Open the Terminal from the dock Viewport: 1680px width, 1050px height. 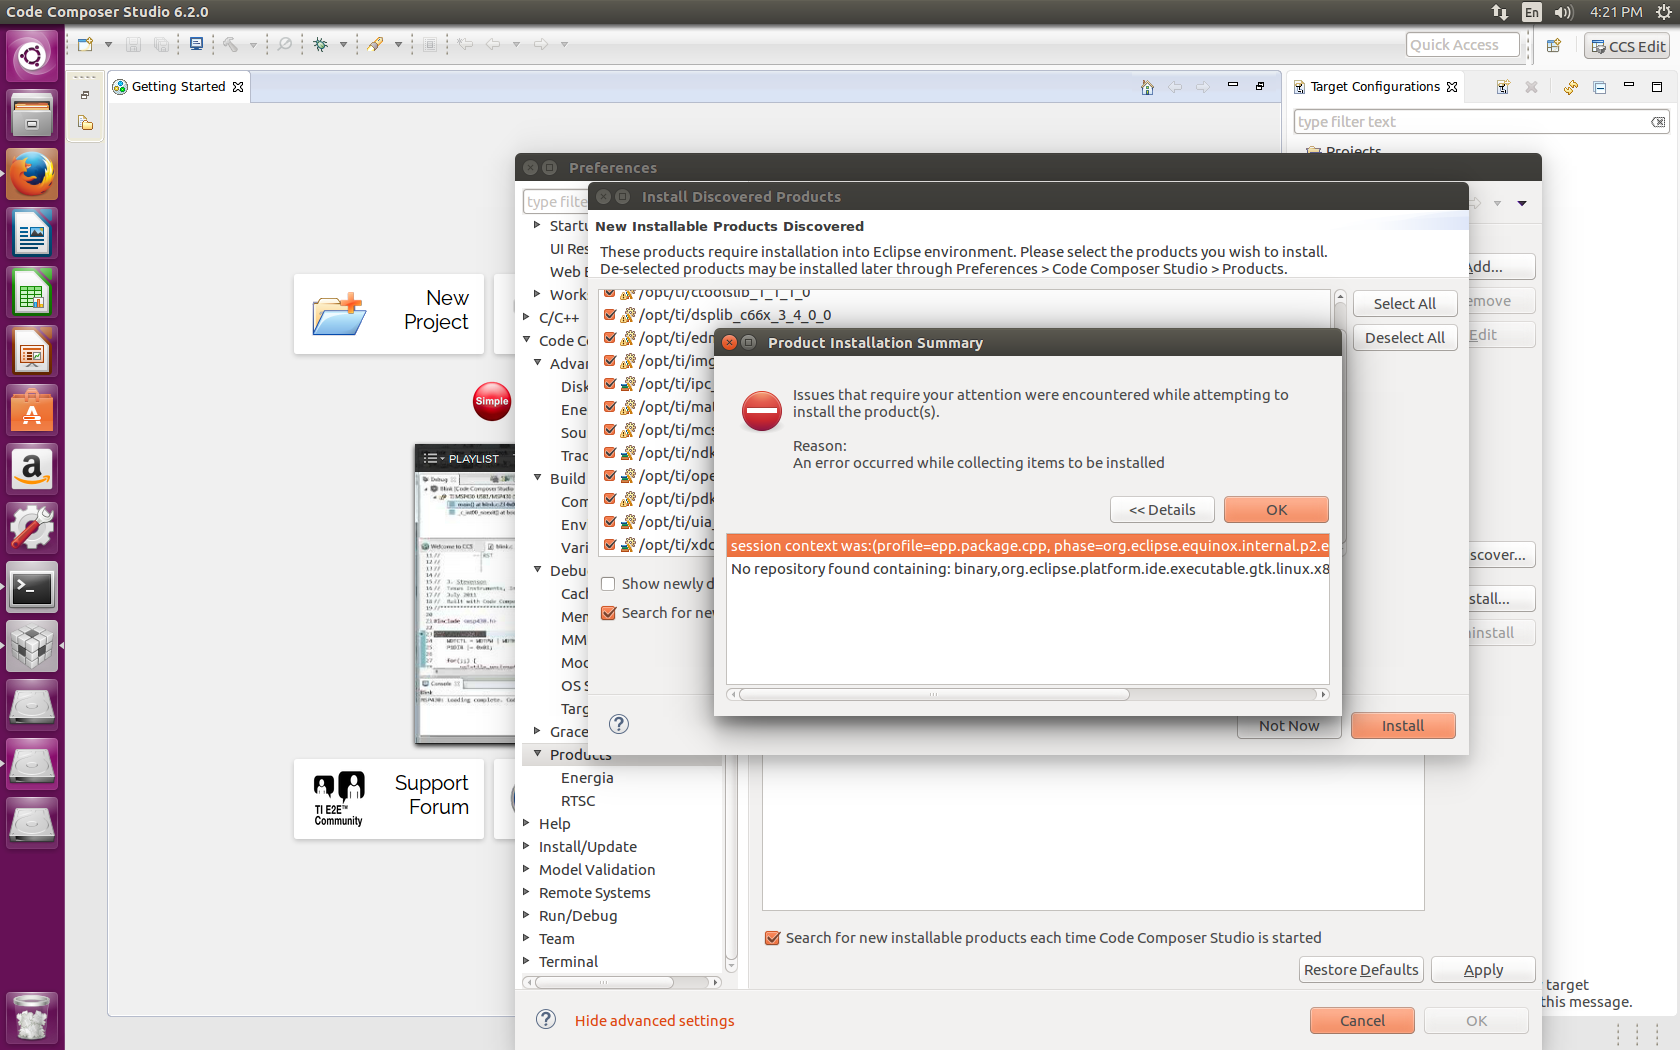coord(32,588)
